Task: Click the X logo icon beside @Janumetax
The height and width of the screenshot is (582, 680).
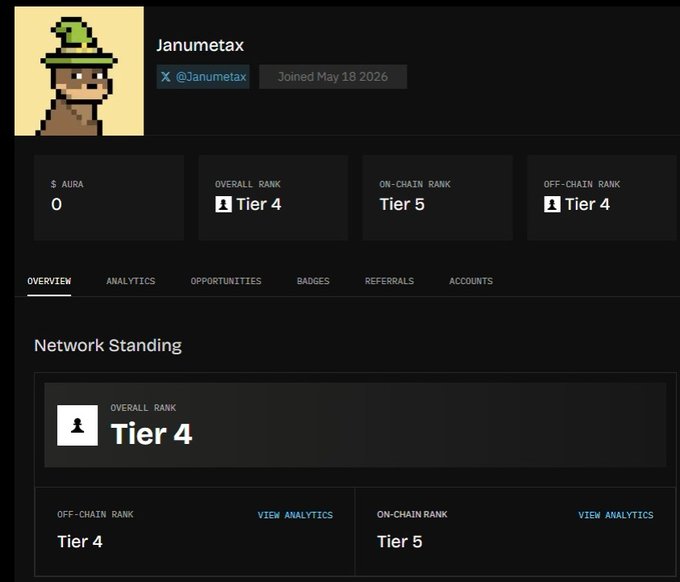Action: (x=166, y=77)
